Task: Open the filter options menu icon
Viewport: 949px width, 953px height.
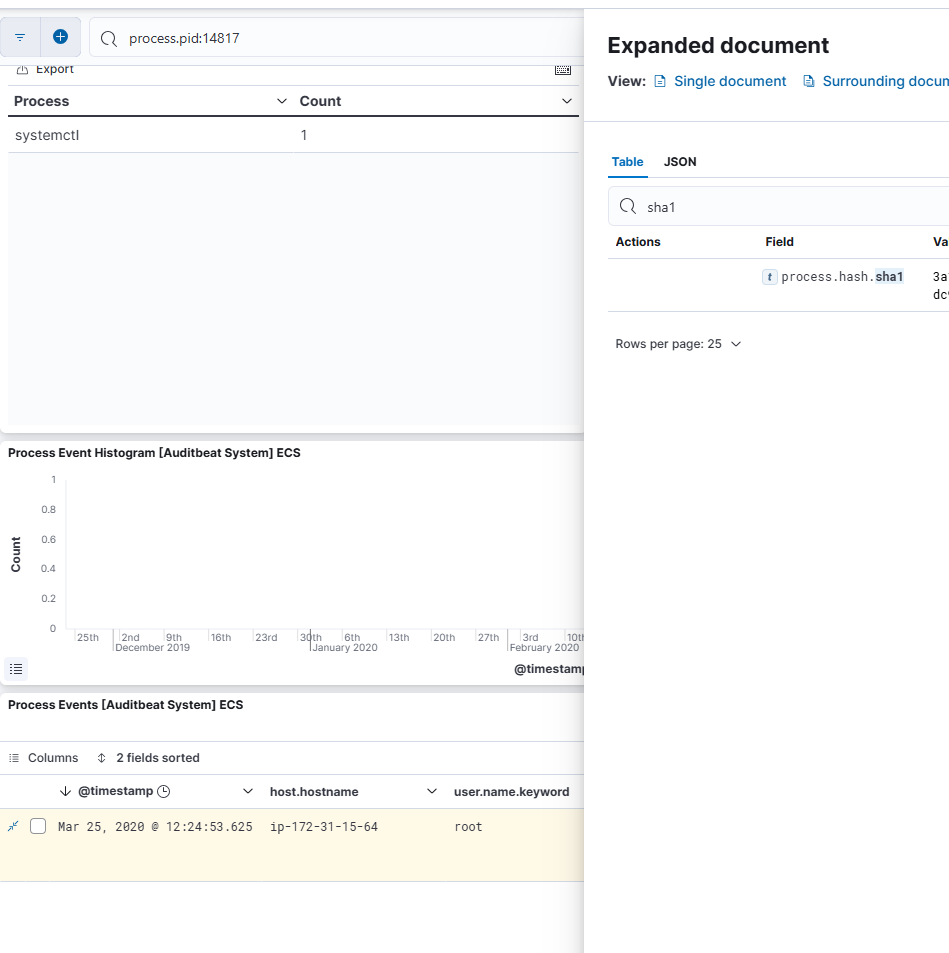Action: (20, 37)
